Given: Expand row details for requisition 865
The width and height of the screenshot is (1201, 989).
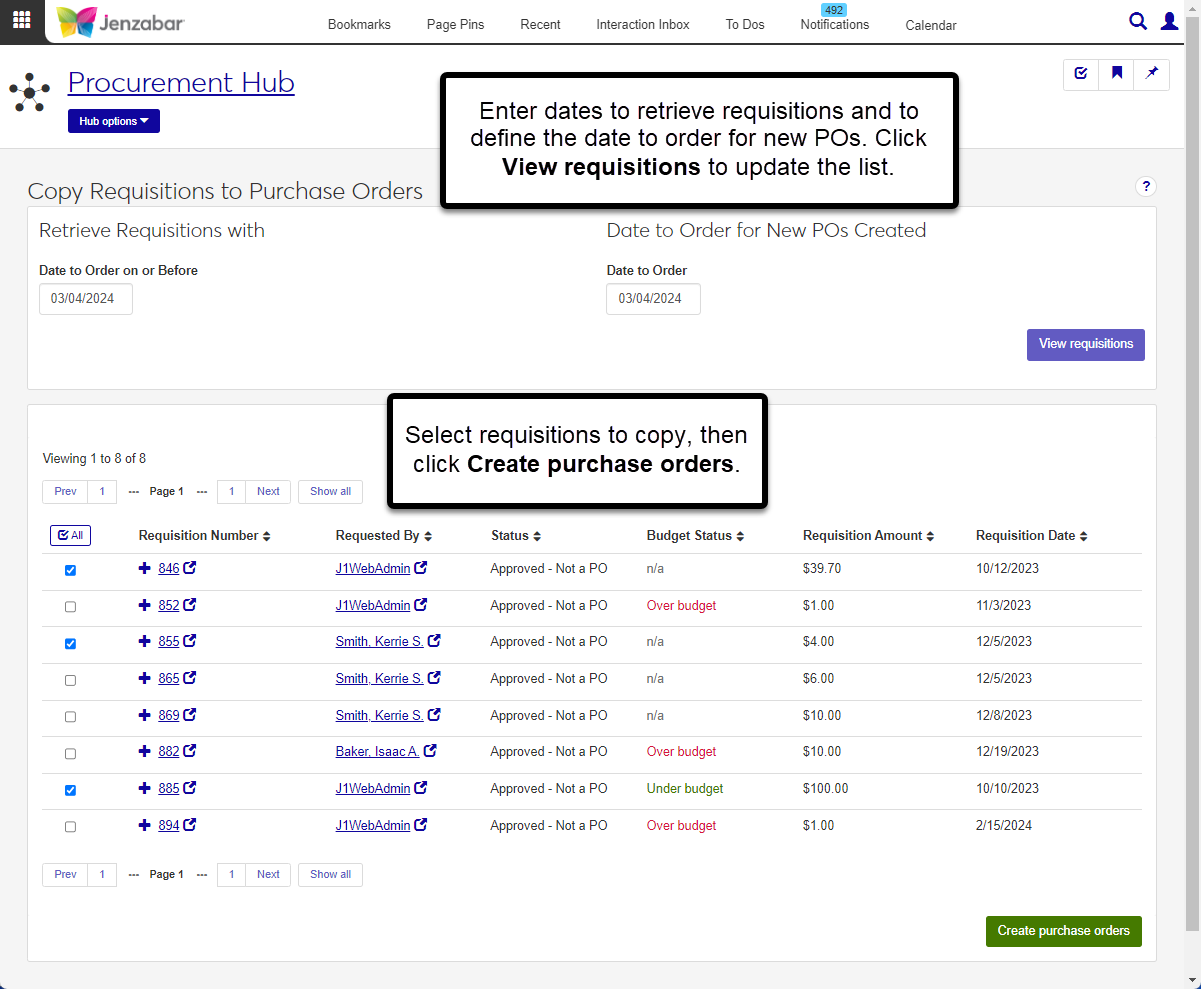Looking at the screenshot, I should [144, 678].
